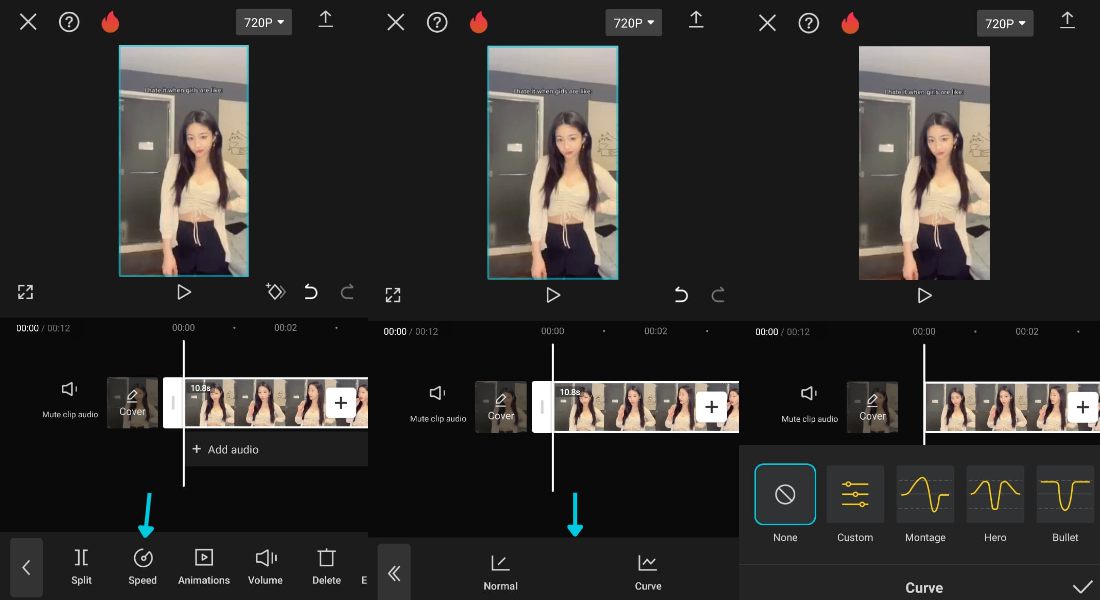The image size is (1100, 600).
Task: Open the Animations tool
Action: click(x=203, y=567)
